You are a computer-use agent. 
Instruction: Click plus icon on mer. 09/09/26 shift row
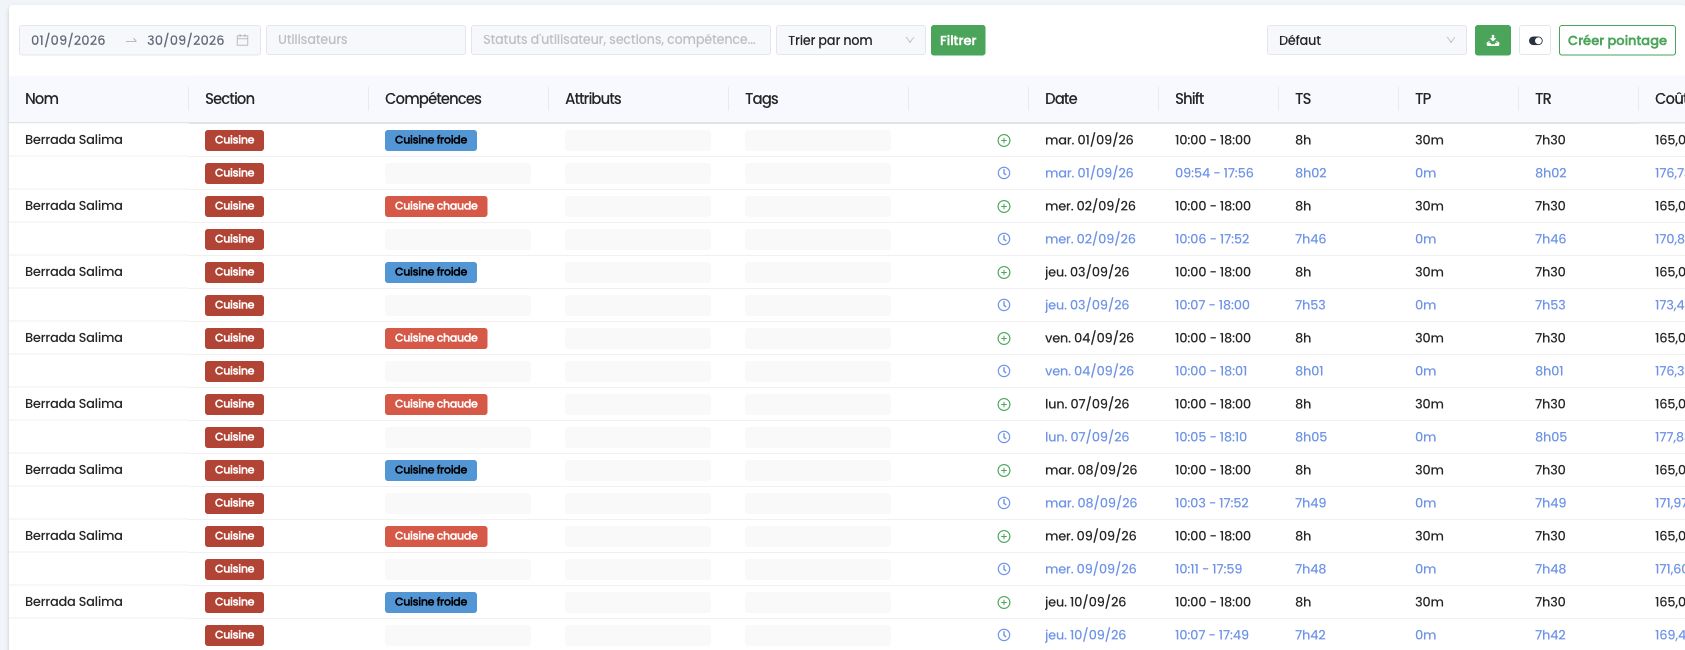[1004, 537]
